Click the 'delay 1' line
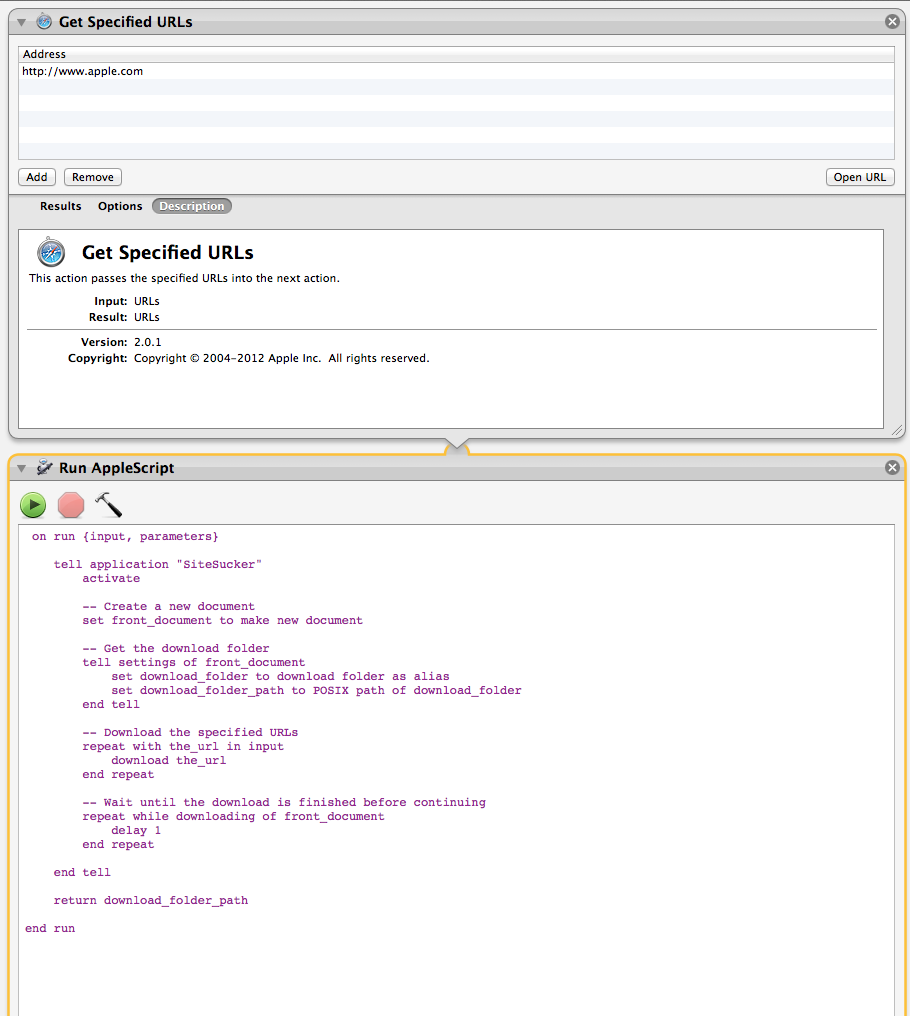The image size is (910, 1016). 136,831
